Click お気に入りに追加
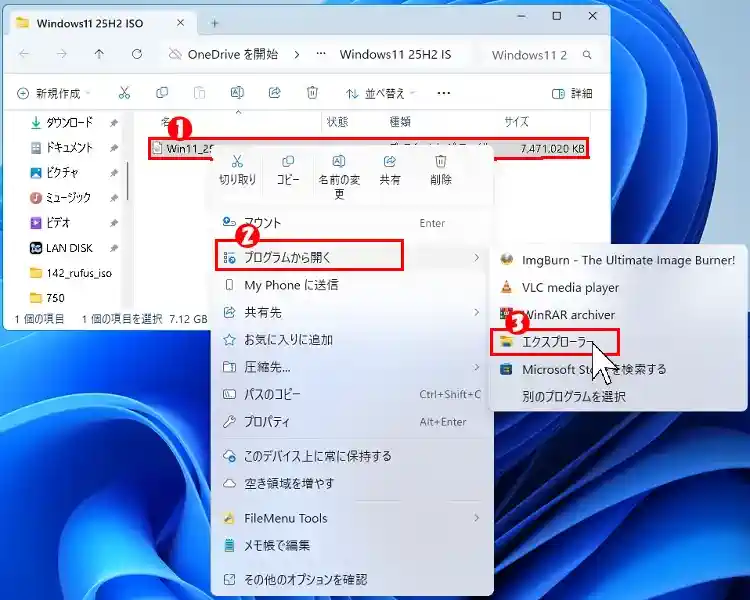The width and height of the screenshot is (750, 600). 352,340
